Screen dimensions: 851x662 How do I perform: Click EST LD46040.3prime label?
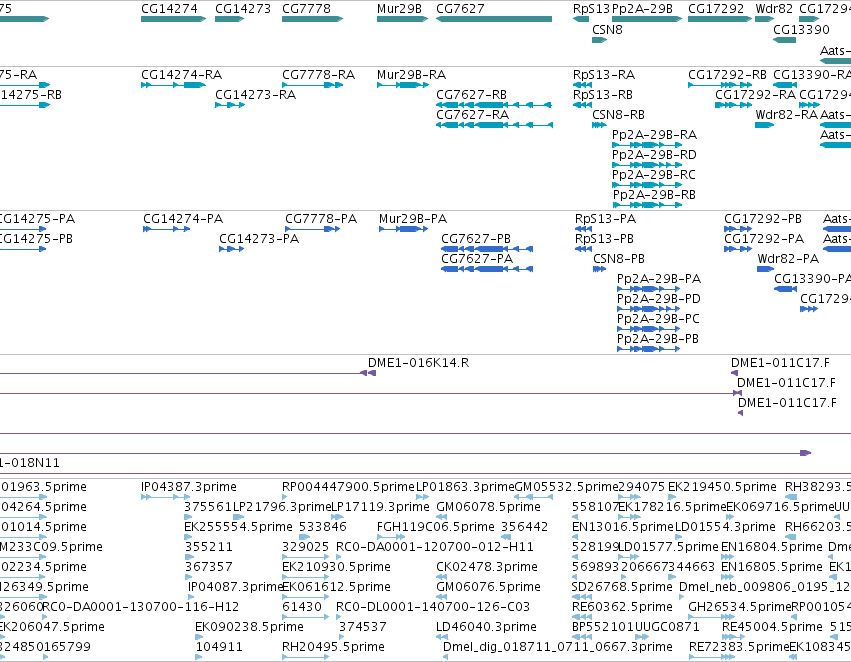pos(486,627)
